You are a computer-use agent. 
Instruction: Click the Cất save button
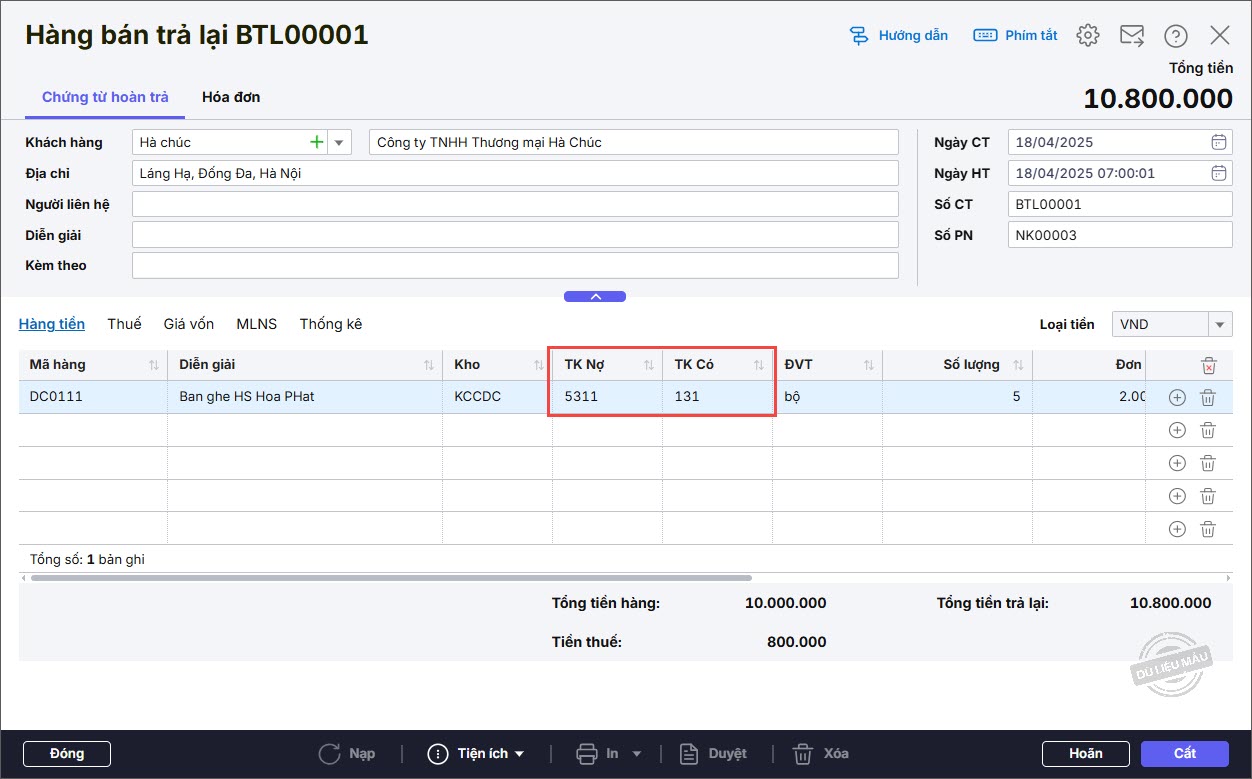click(x=1184, y=753)
